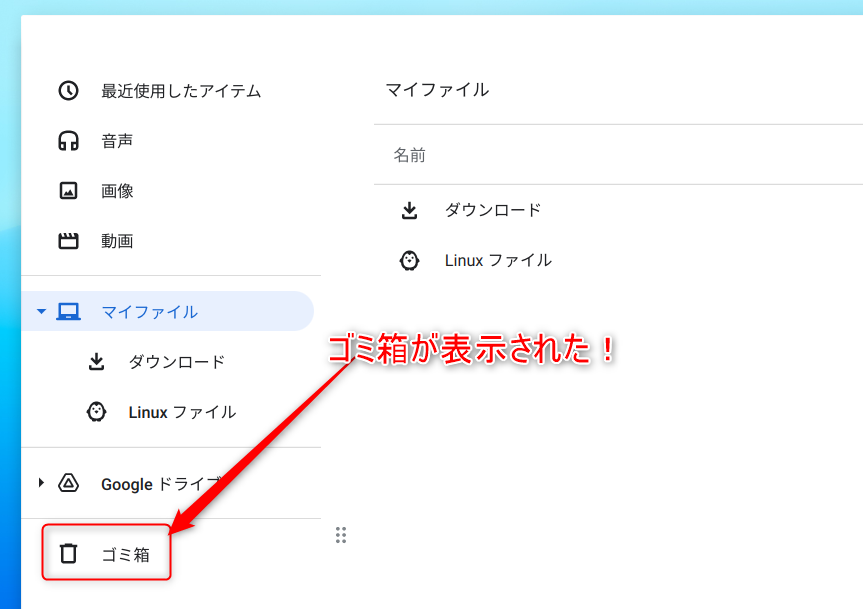Select the 動画 label in sidebar

pos(117,241)
